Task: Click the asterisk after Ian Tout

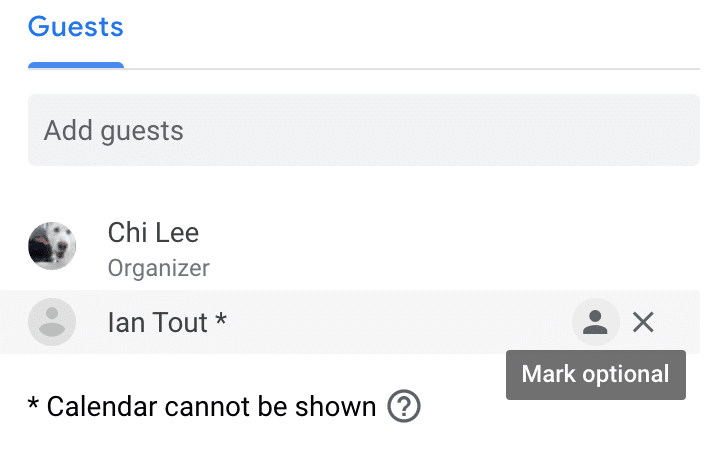Action: [x=221, y=320]
